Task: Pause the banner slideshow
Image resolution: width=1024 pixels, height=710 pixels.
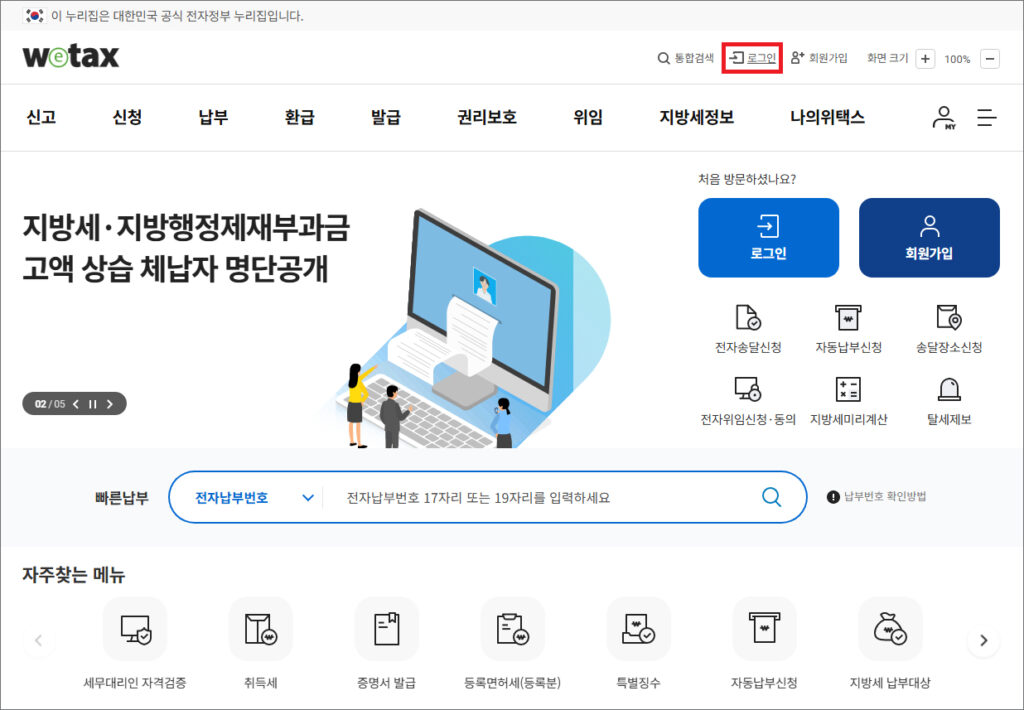Action: (92, 404)
